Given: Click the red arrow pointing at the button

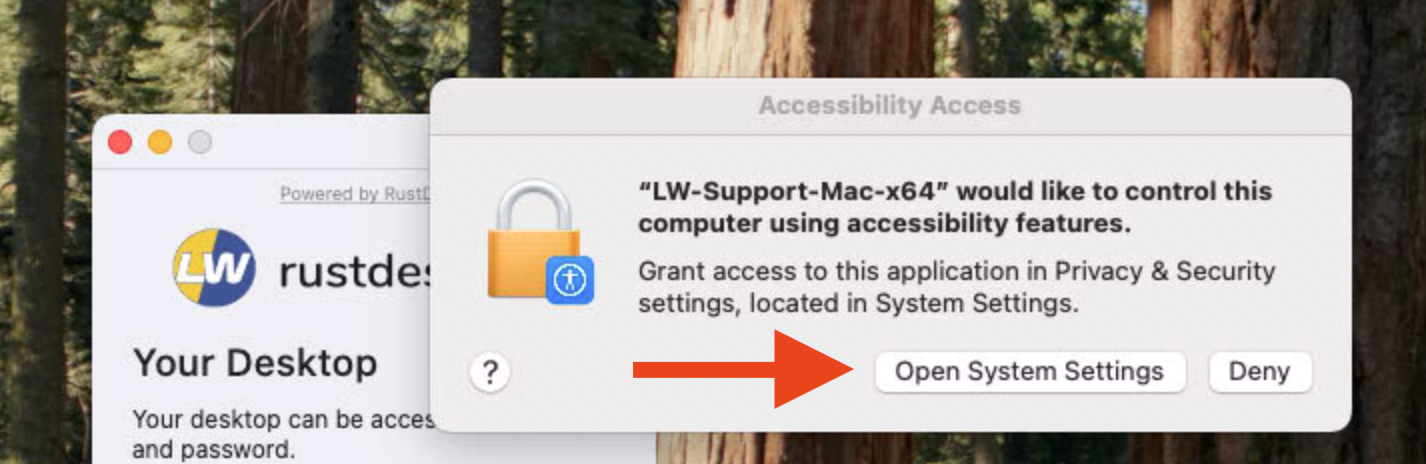Looking at the screenshot, I should [742, 371].
